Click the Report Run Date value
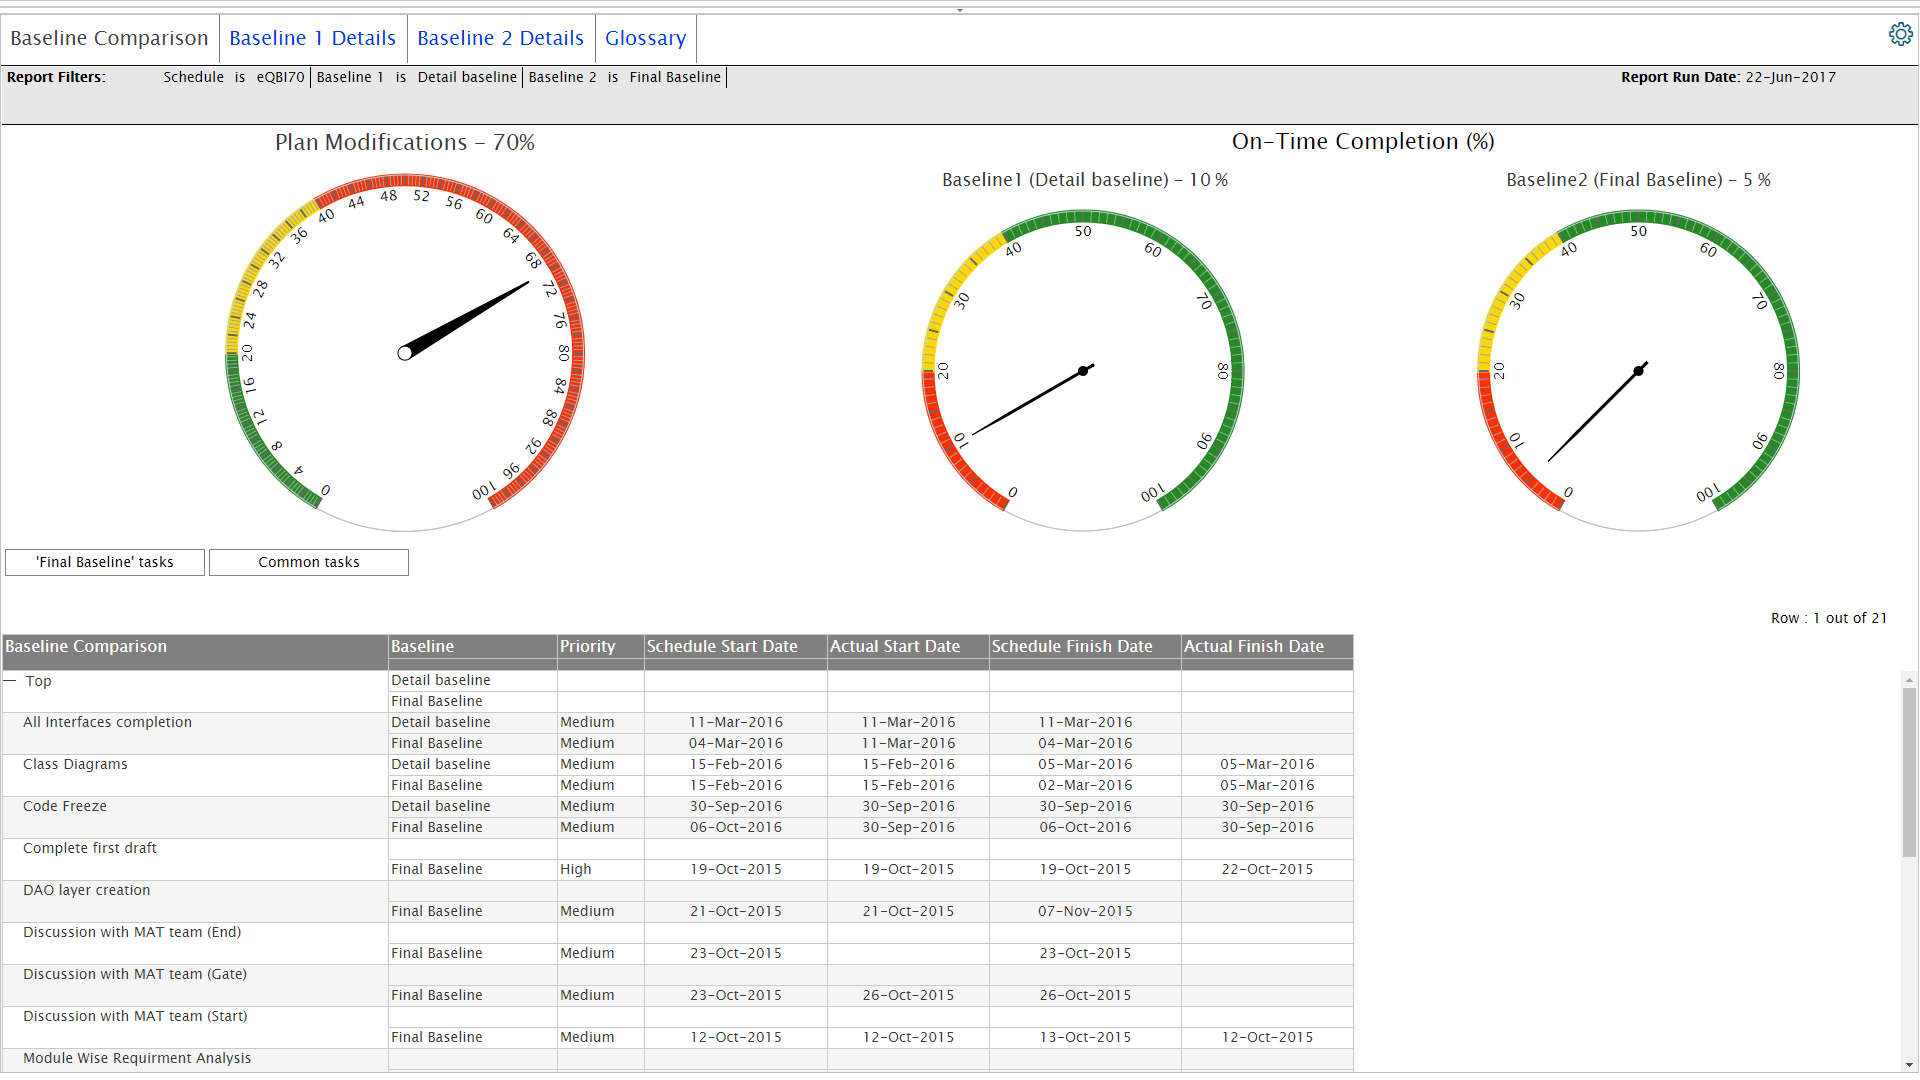The image size is (1920, 1080). point(1791,77)
